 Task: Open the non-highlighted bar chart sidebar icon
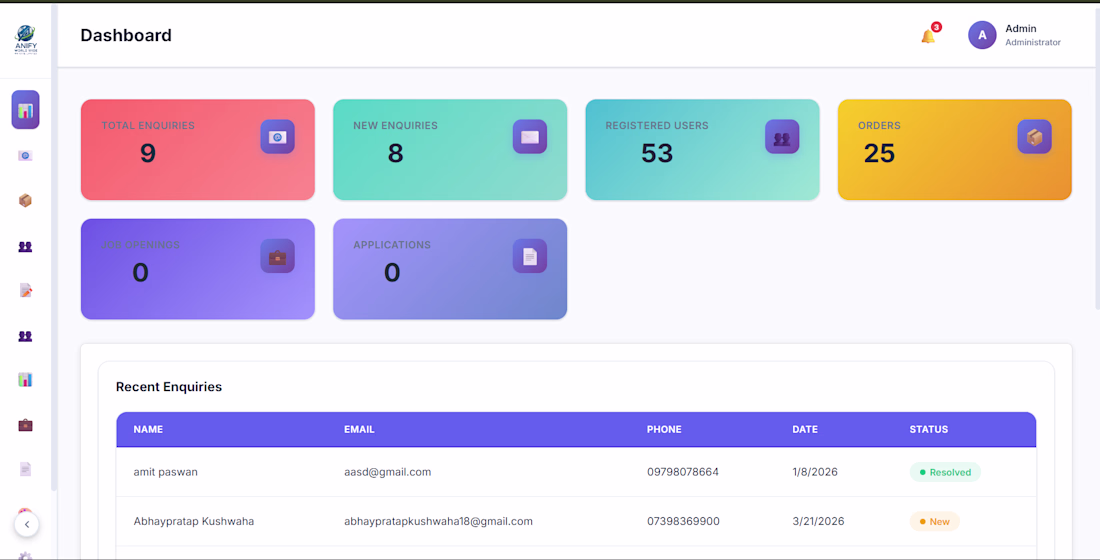point(25,380)
